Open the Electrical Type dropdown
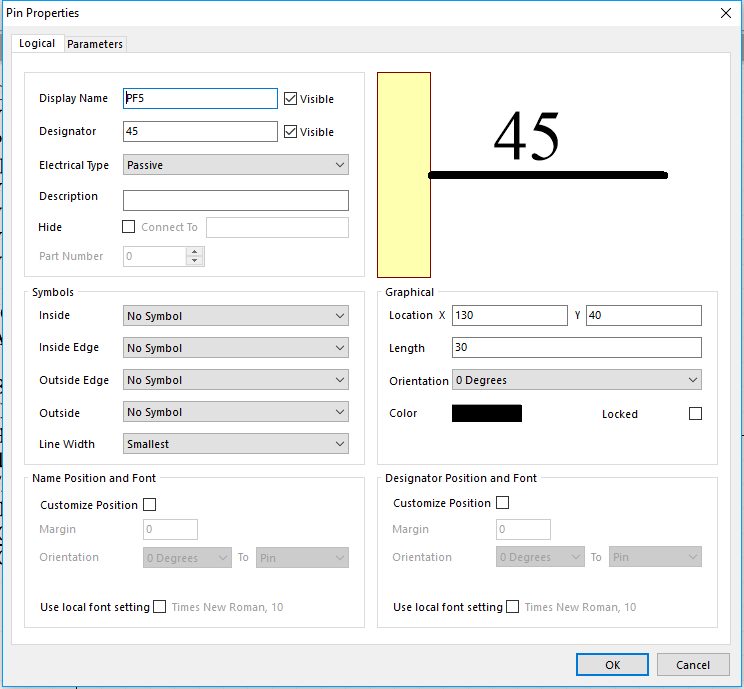The height and width of the screenshot is (689, 744). point(236,165)
